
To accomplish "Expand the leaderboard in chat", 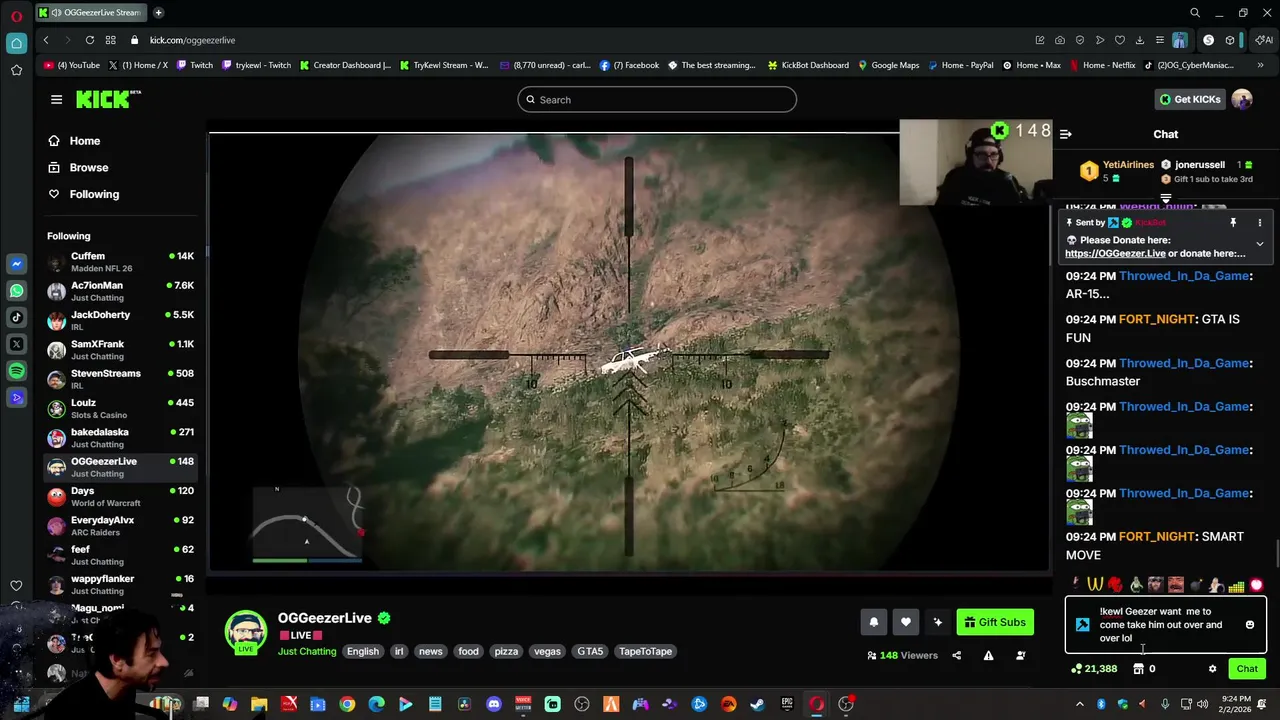I will (1165, 199).
